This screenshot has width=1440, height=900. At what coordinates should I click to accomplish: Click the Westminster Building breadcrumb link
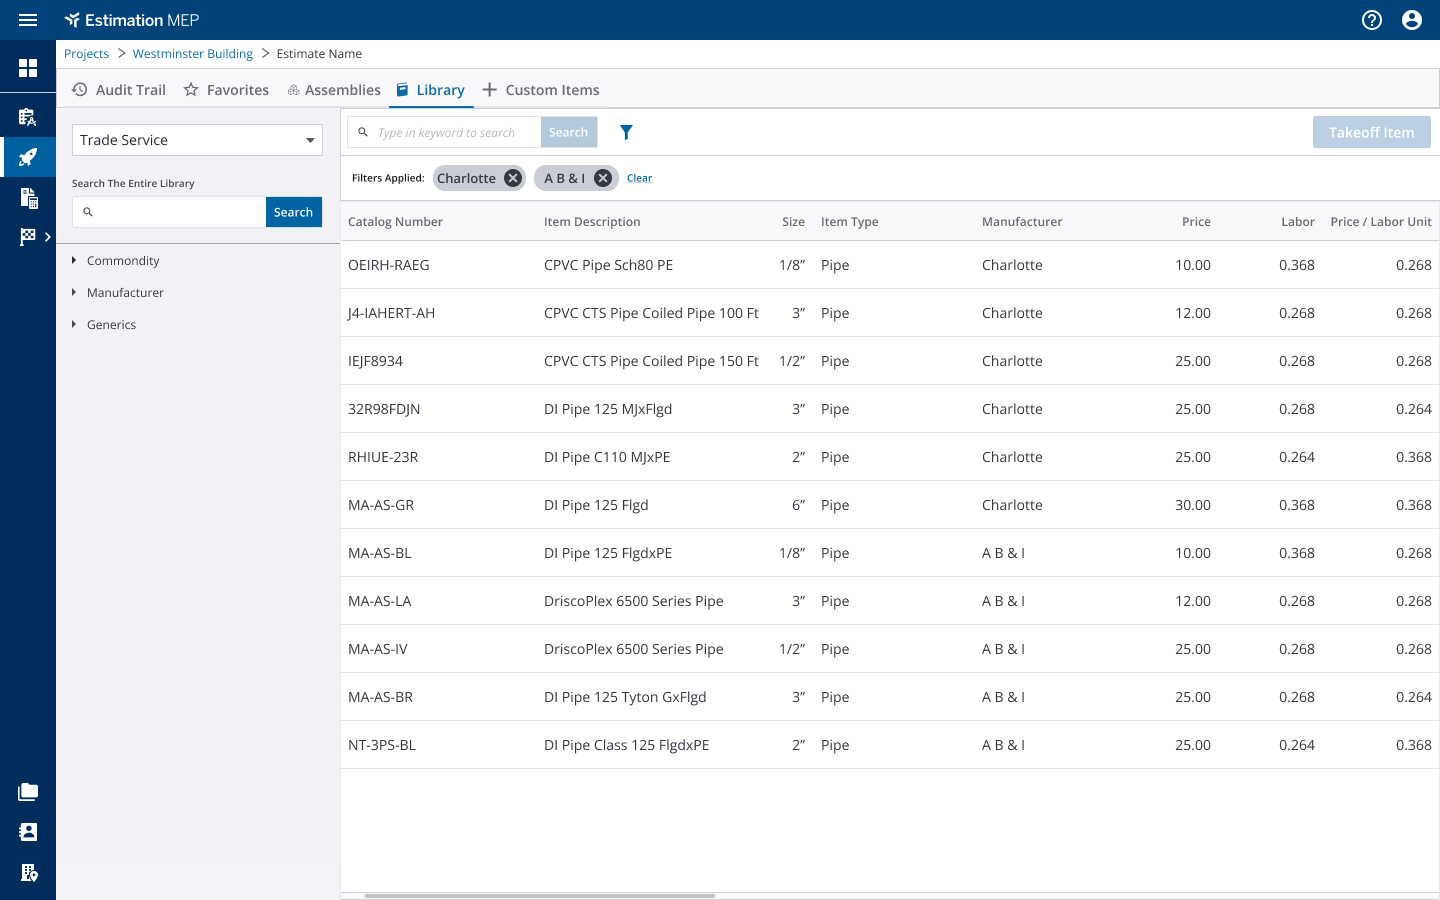click(193, 54)
